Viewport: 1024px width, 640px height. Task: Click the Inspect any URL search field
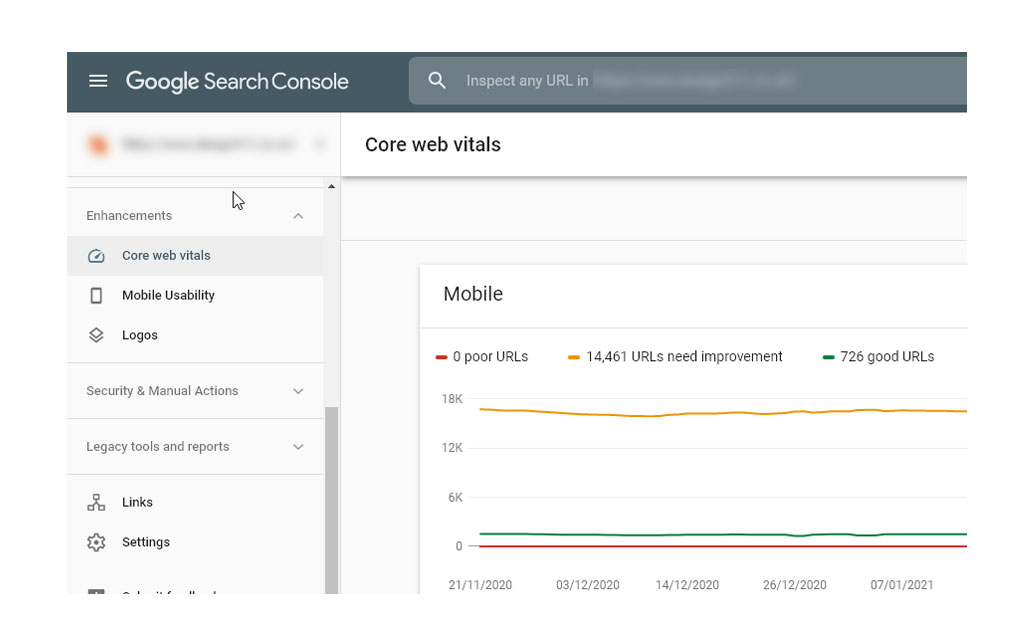pyautogui.click(x=688, y=81)
